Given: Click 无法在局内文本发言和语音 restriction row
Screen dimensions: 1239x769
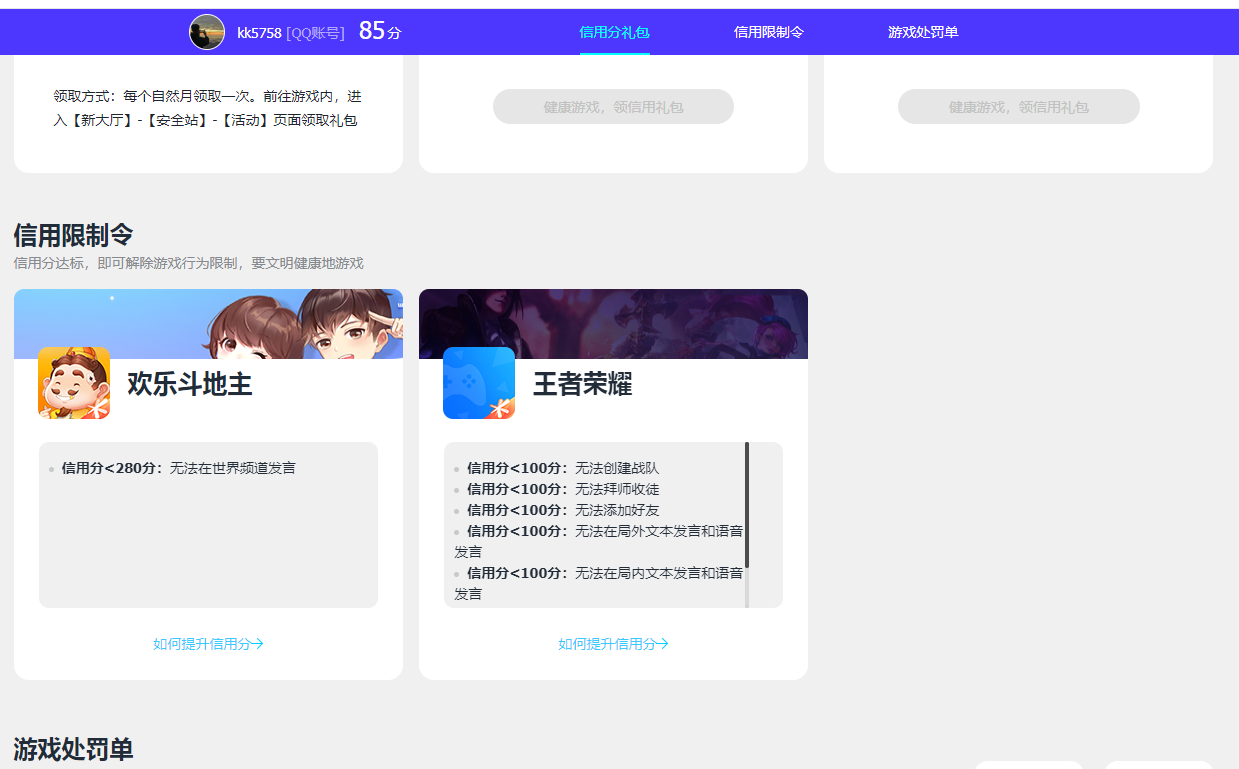Looking at the screenshot, I should pyautogui.click(x=598, y=583).
